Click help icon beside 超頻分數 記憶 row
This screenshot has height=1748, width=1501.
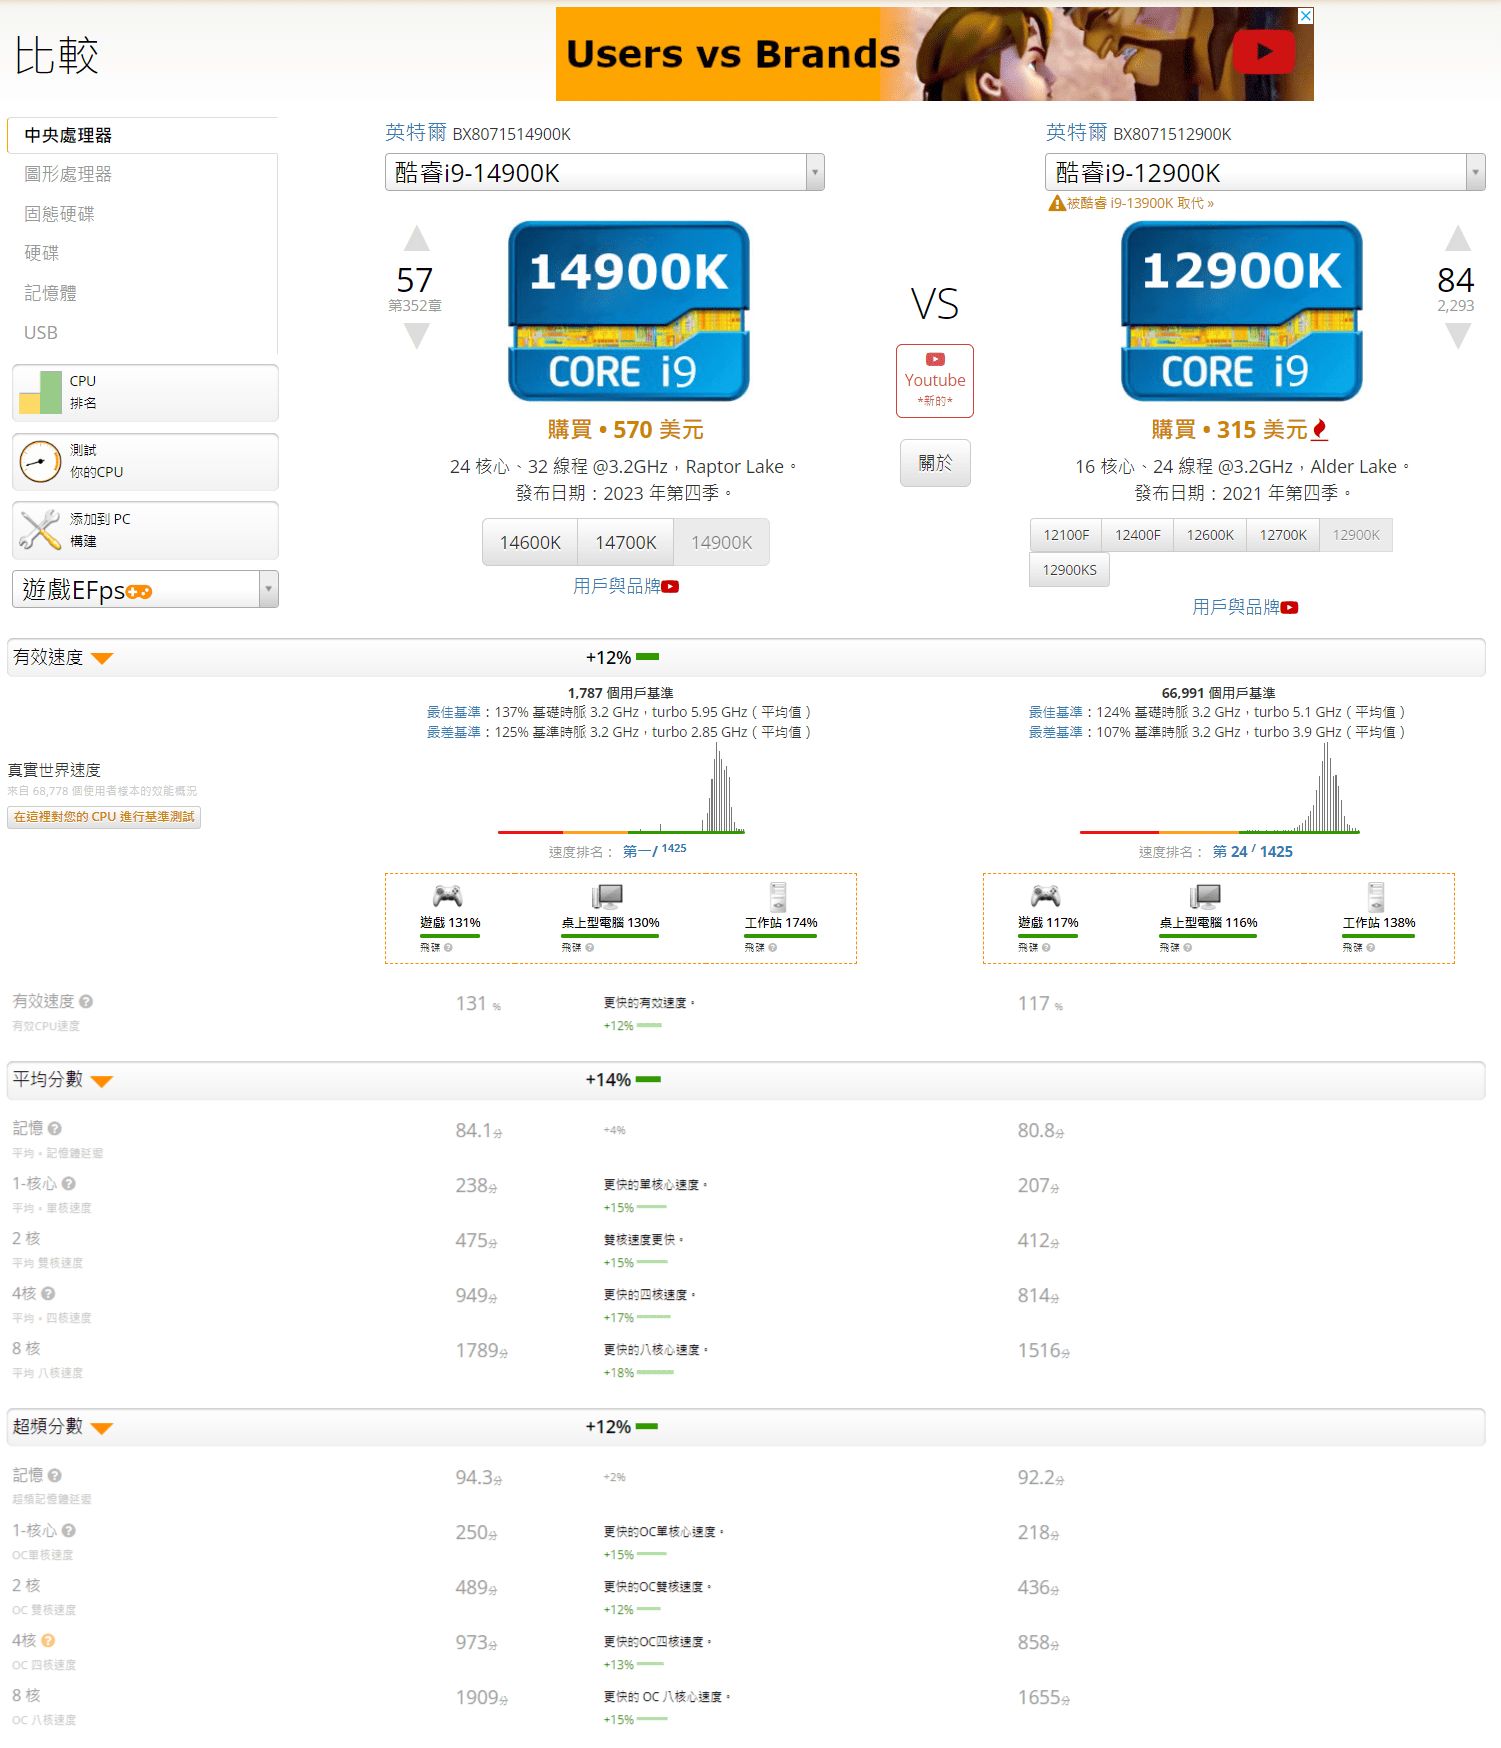(x=55, y=1475)
